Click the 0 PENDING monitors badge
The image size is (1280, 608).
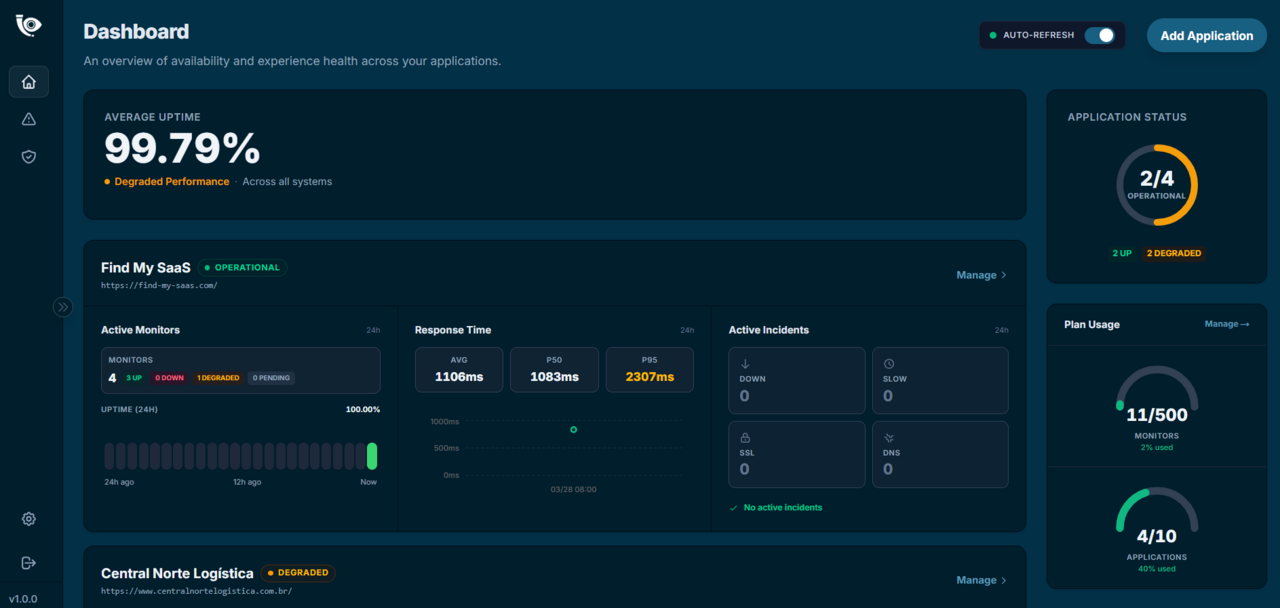coord(271,378)
